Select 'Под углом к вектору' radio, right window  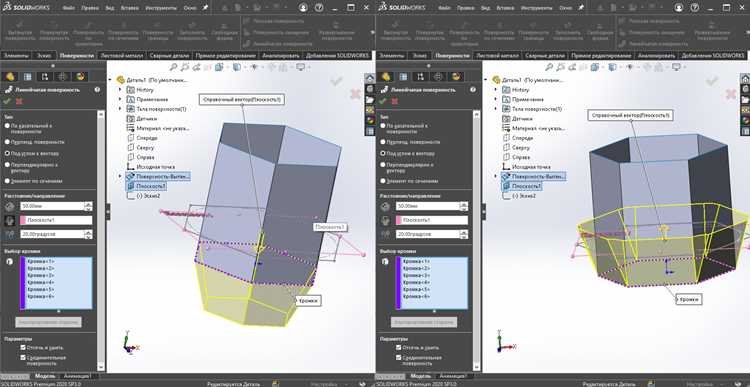click(383, 154)
